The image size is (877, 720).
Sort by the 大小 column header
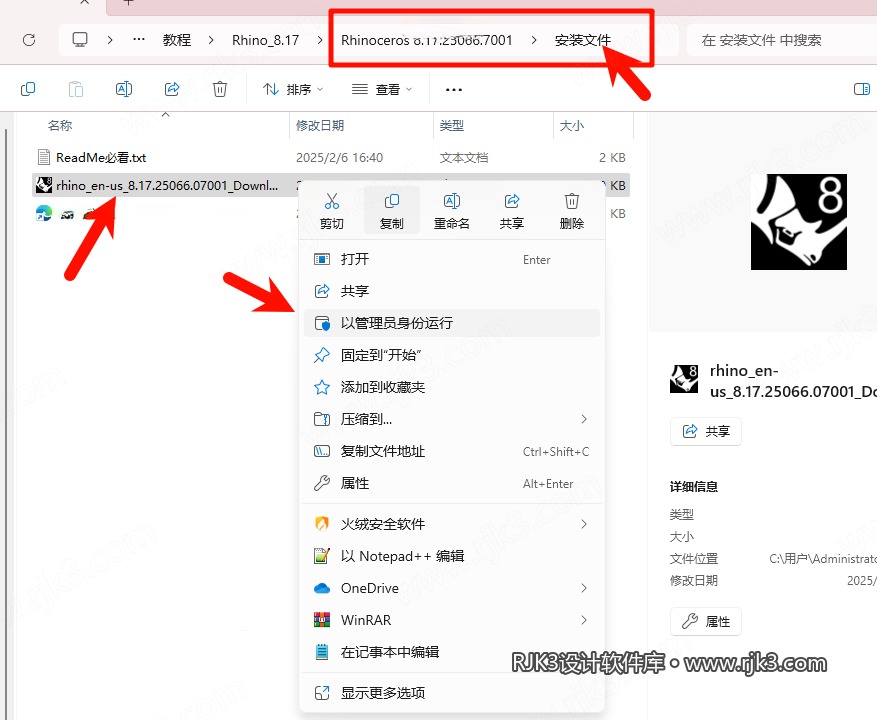(x=572, y=125)
